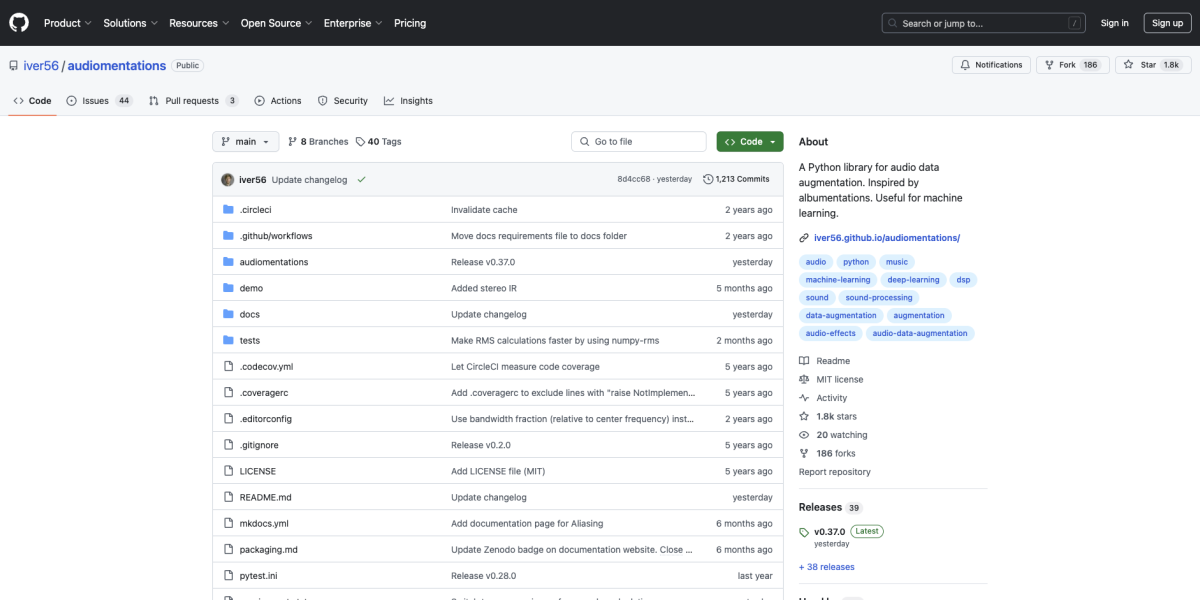
Task: Open the iver56.github.io/audiomentations link
Action: tap(886, 238)
